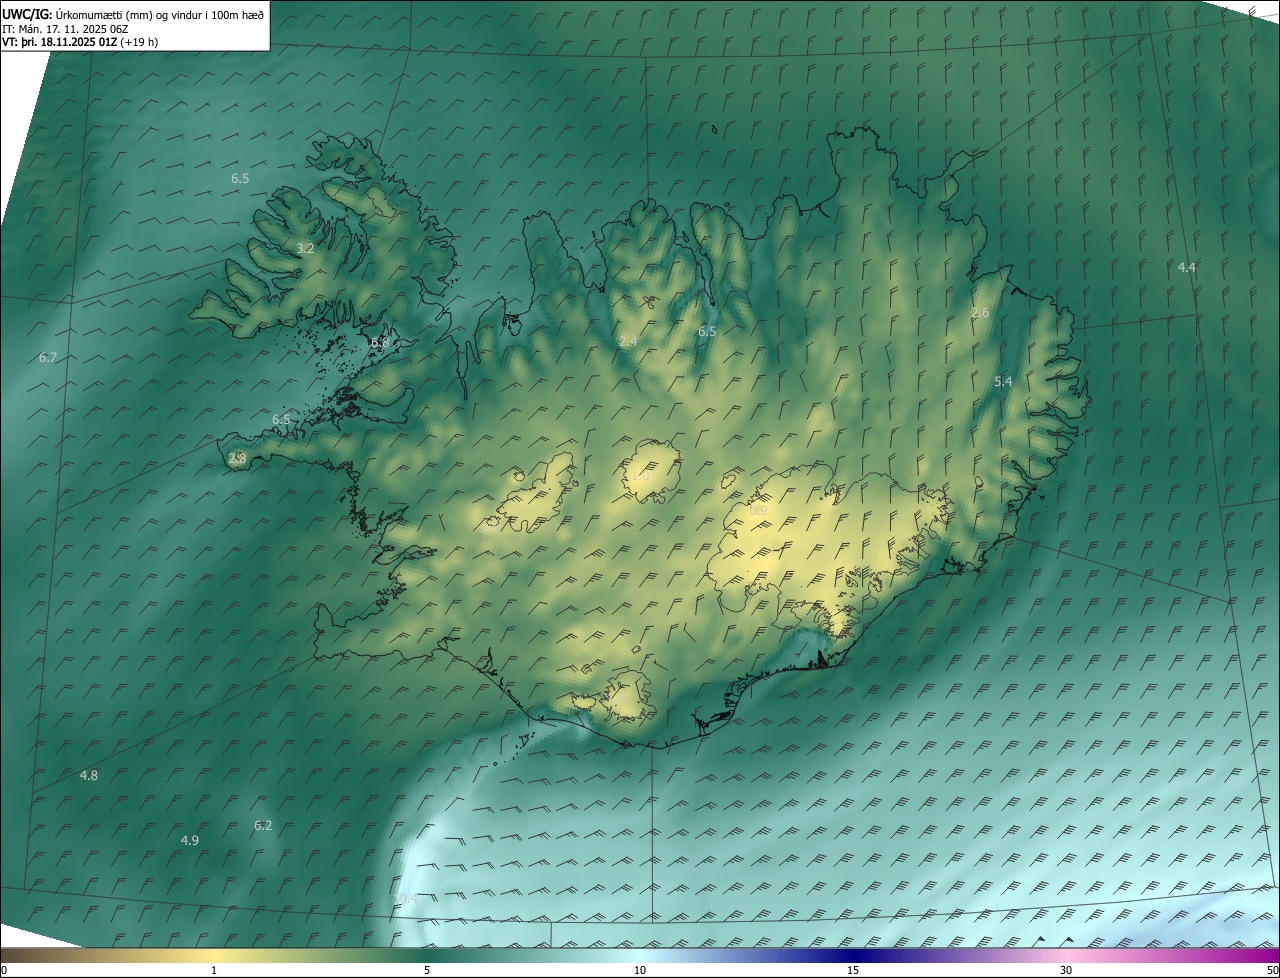The height and width of the screenshot is (978, 1280).
Task: Select the 6.8 value on the map
Action: pyautogui.click(x=380, y=342)
